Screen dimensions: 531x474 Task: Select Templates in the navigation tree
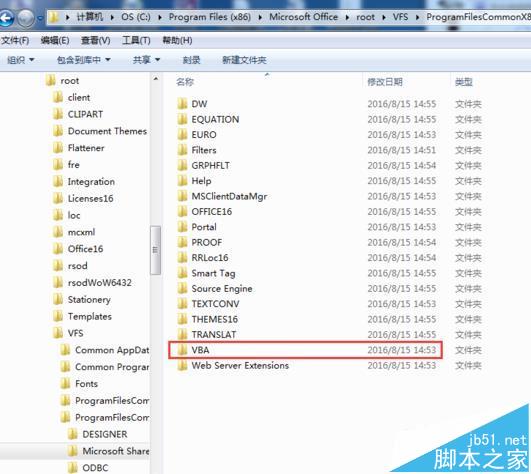coord(90,316)
